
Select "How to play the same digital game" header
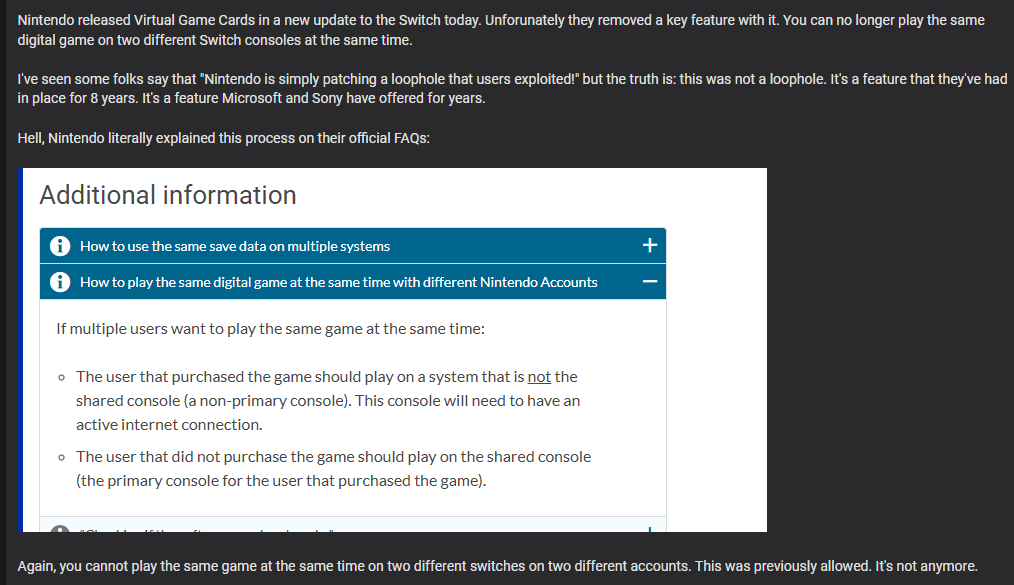pos(352,281)
